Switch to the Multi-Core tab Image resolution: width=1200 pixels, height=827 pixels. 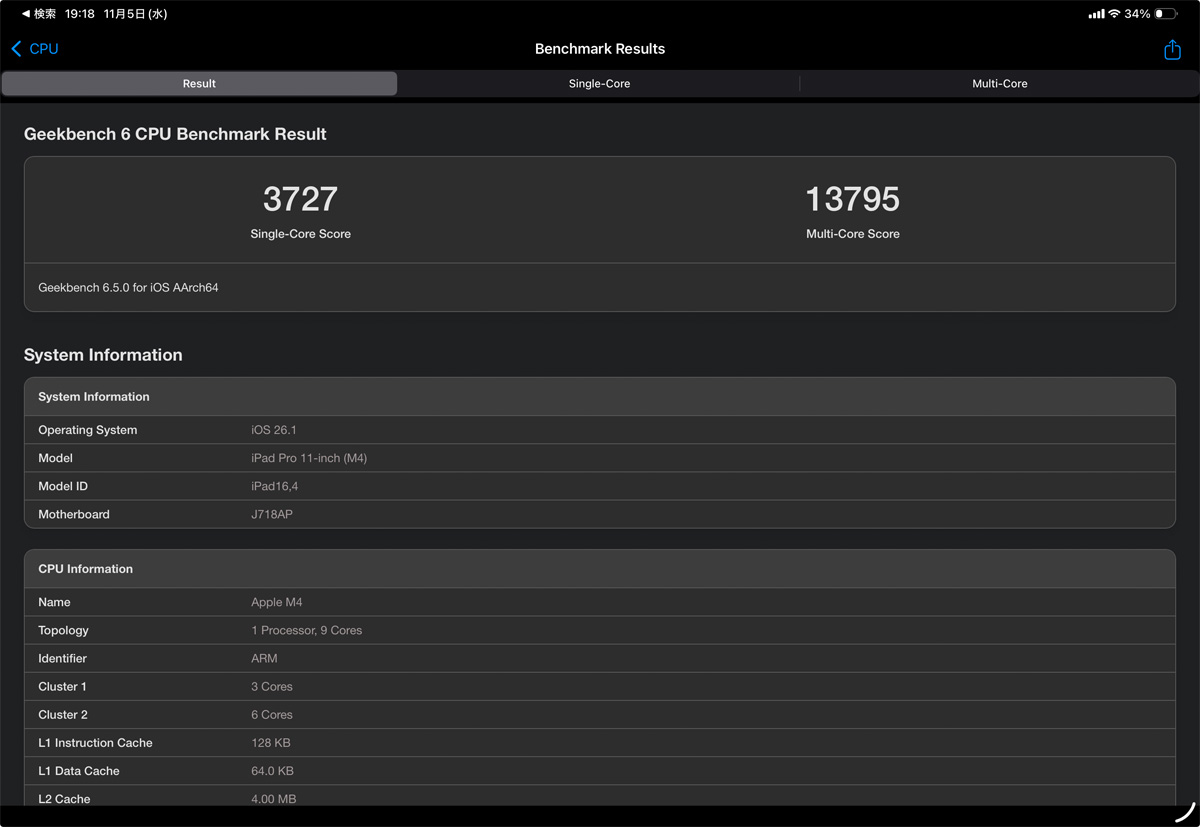(999, 84)
